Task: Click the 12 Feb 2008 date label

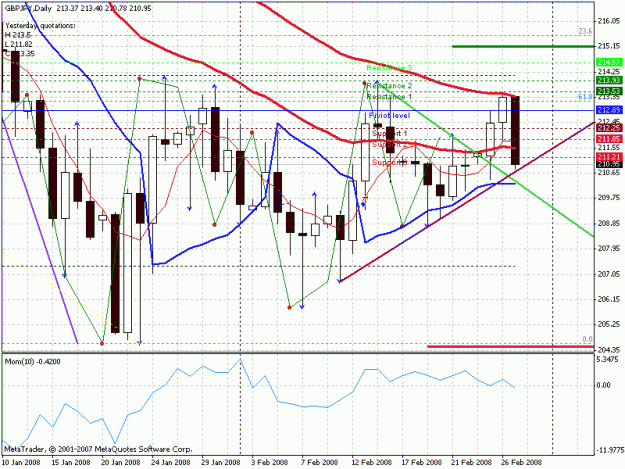Action: [x=372, y=462]
